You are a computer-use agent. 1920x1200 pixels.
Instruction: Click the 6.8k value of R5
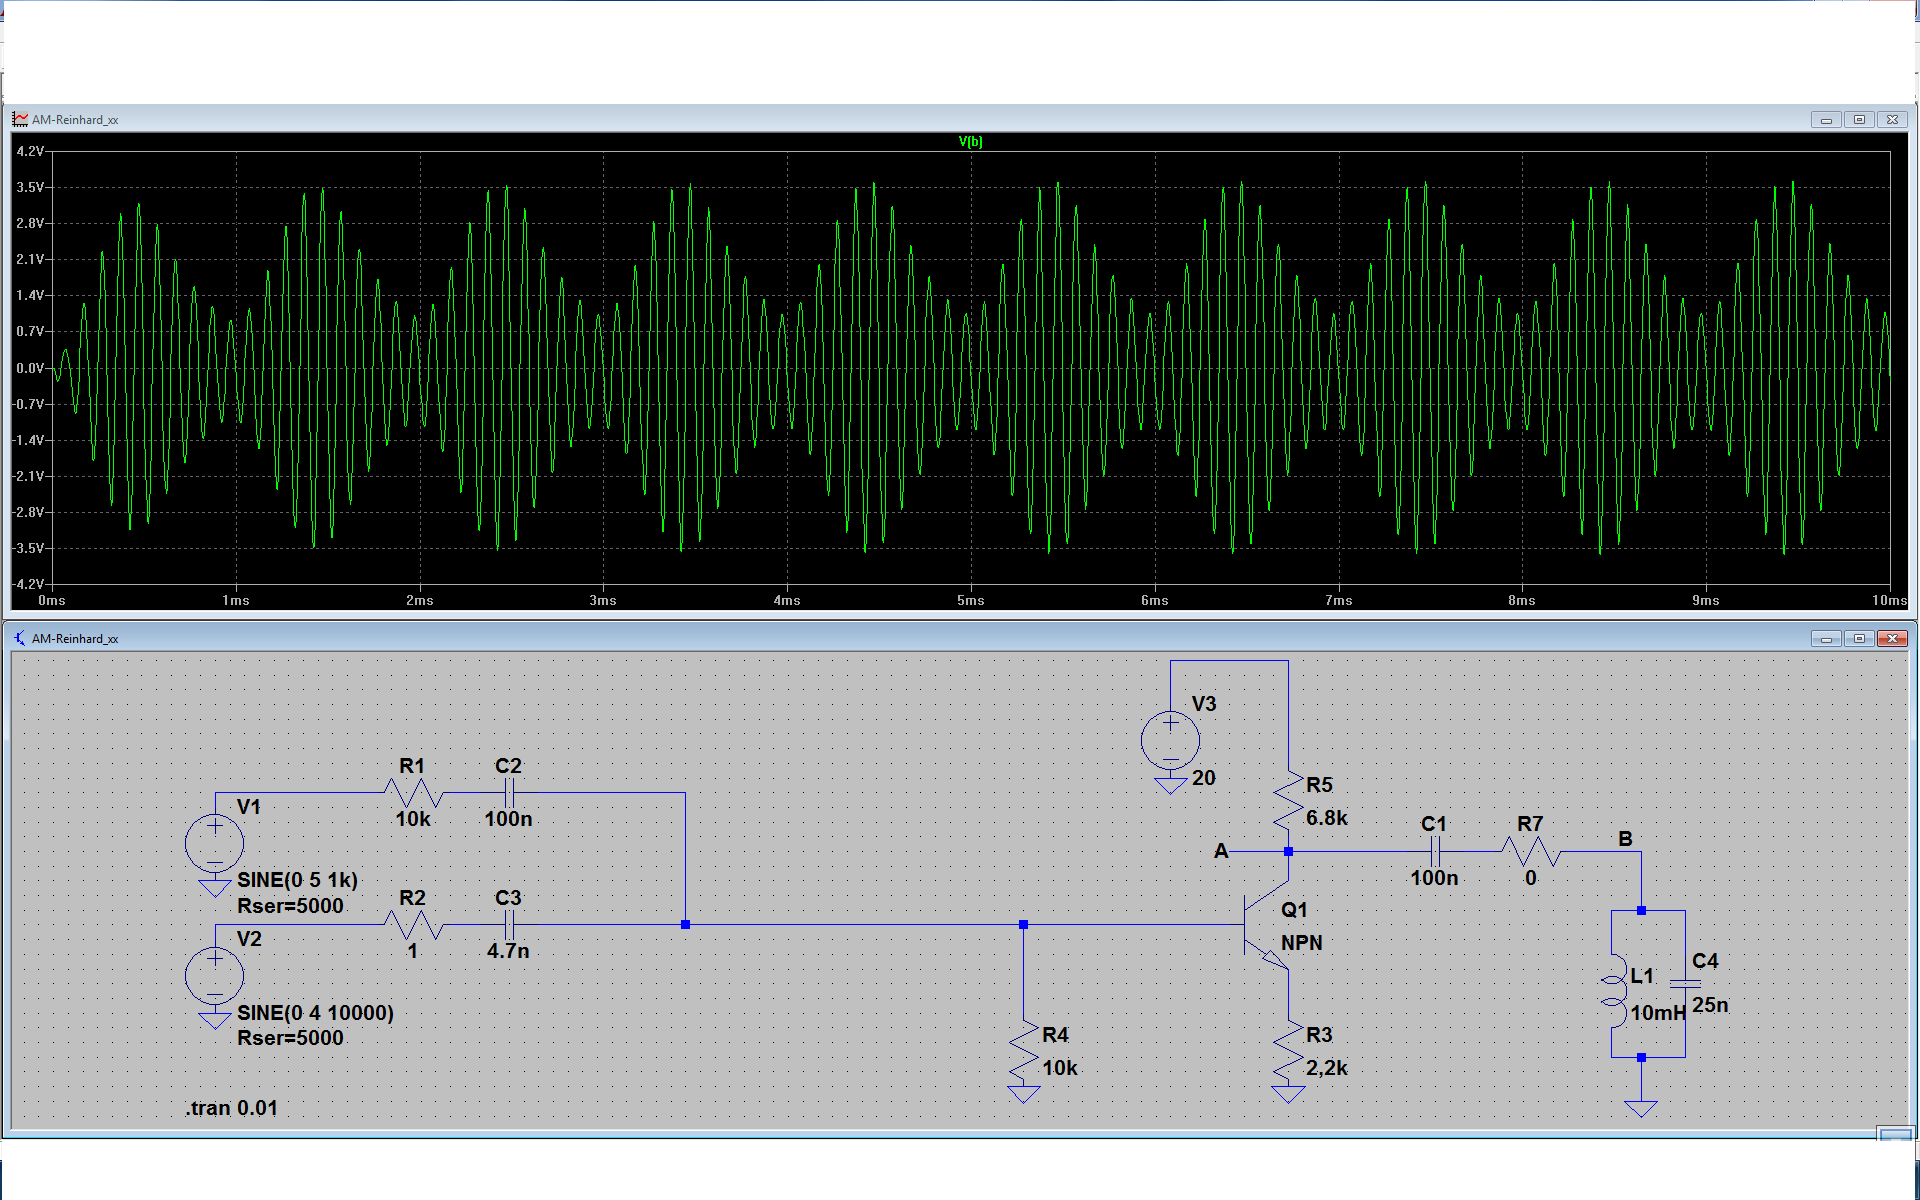tap(1327, 818)
